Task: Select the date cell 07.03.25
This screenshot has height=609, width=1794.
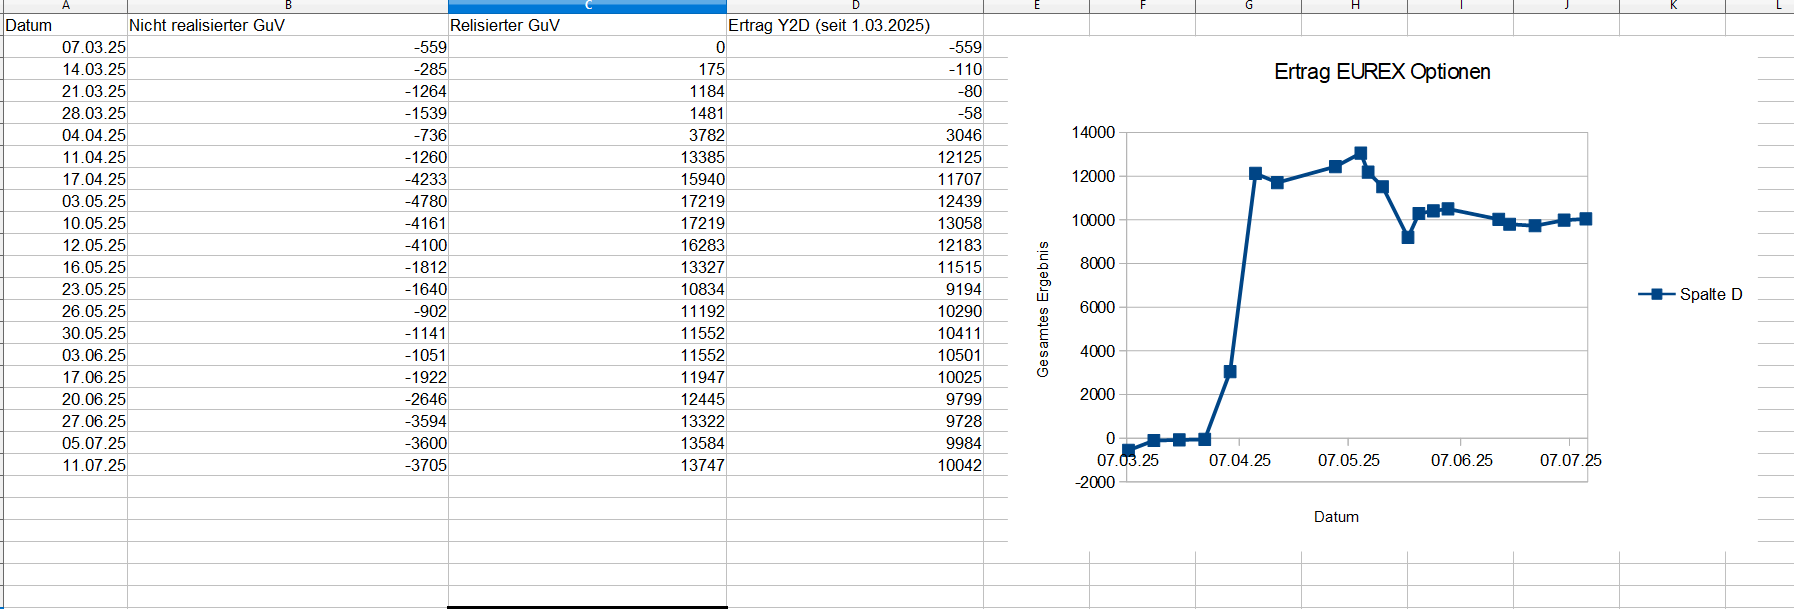Action: (x=94, y=47)
